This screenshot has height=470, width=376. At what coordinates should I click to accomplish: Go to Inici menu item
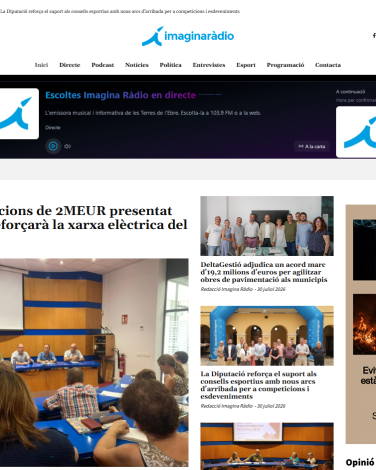tap(41, 65)
